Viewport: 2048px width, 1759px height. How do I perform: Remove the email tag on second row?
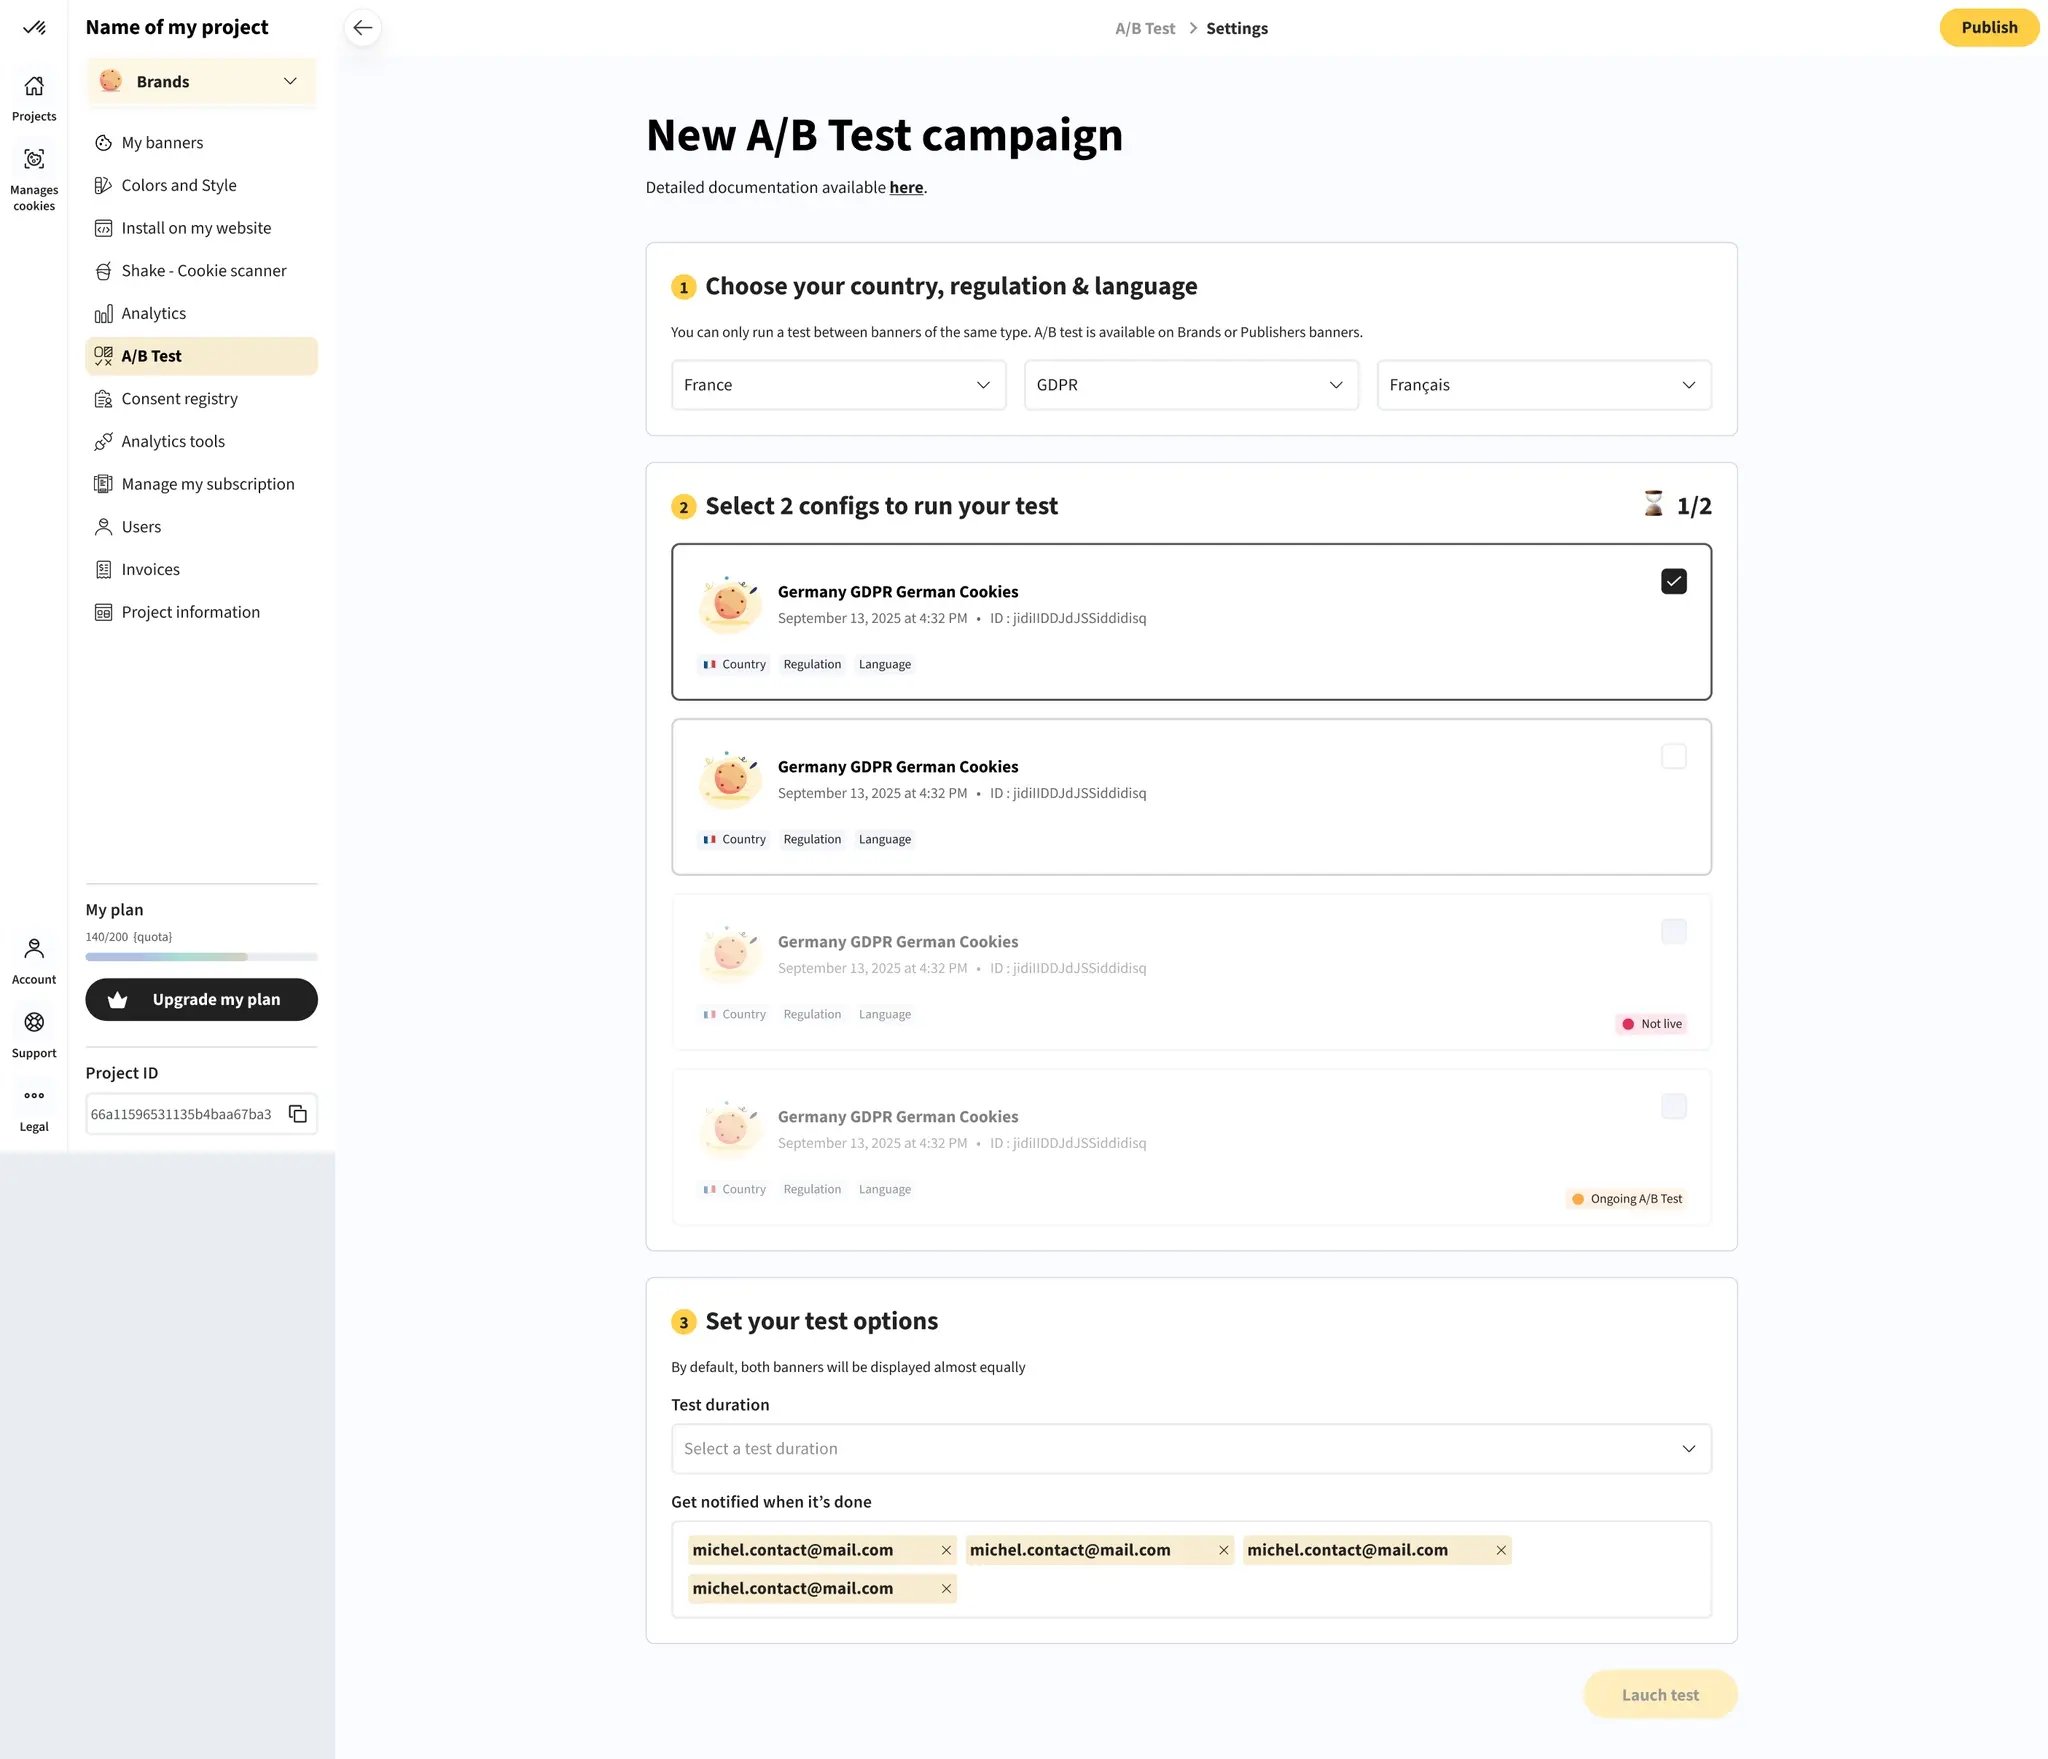point(946,1588)
